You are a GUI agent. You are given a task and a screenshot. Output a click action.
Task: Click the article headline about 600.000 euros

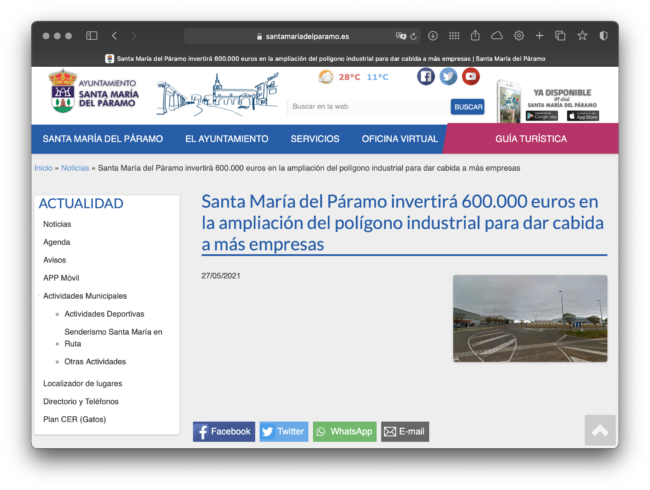click(x=403, y=223)
